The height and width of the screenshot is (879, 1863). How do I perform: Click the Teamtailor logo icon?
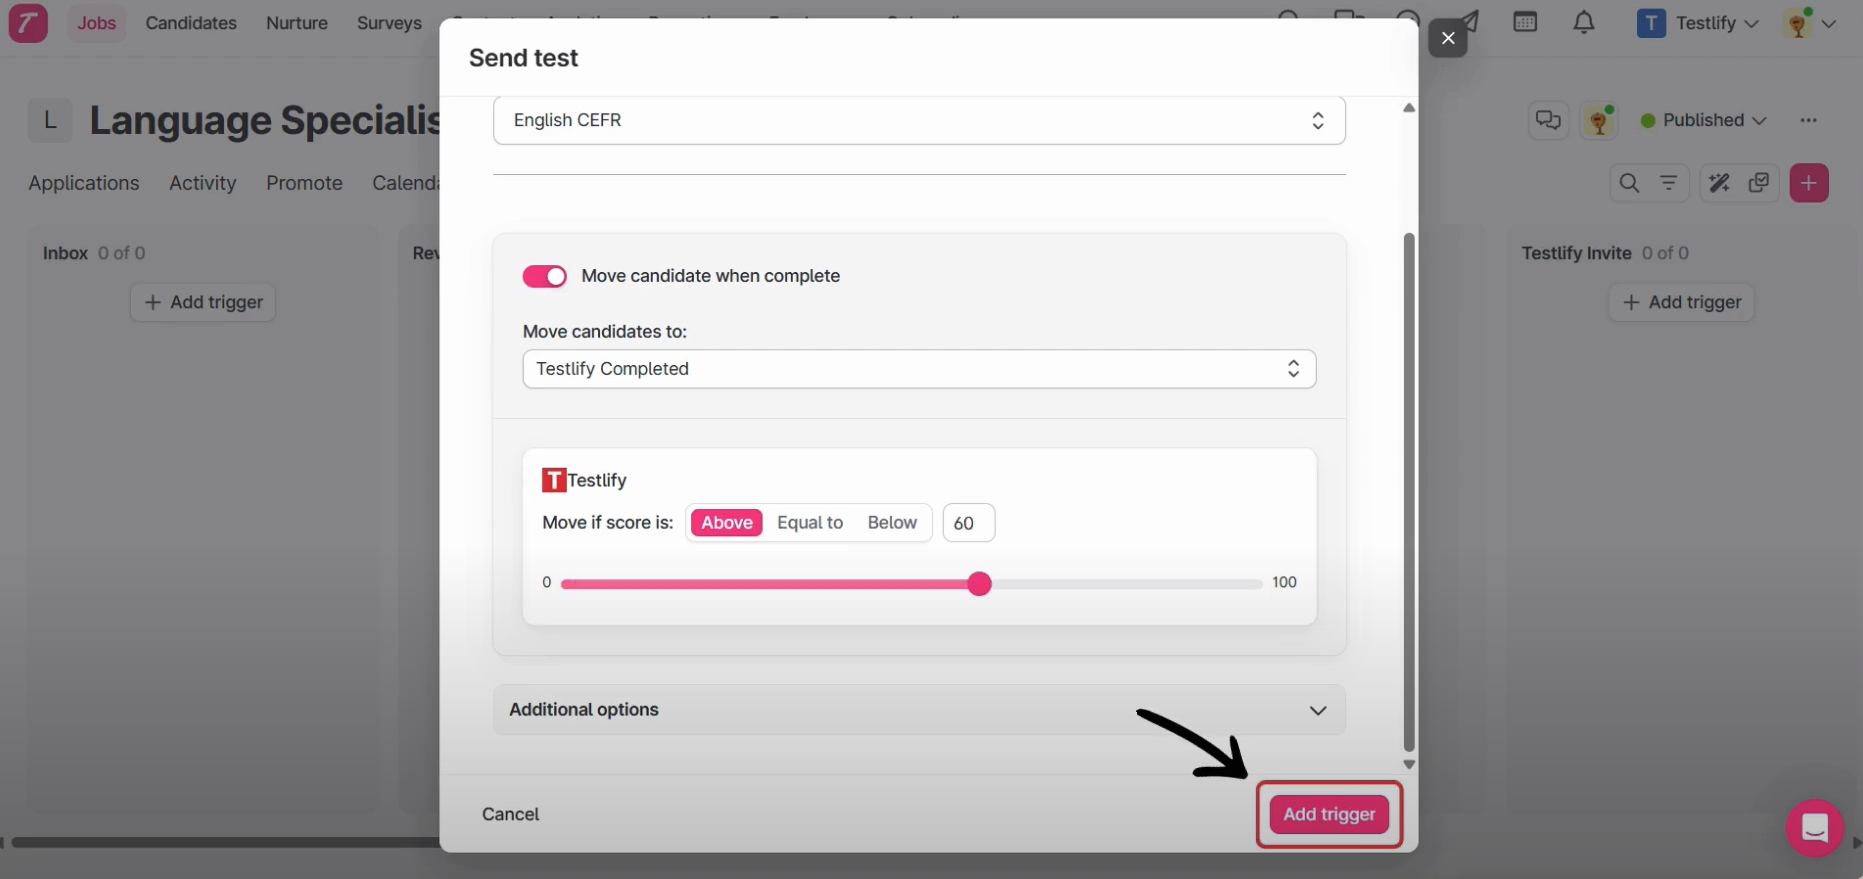[x=28, y=22]
